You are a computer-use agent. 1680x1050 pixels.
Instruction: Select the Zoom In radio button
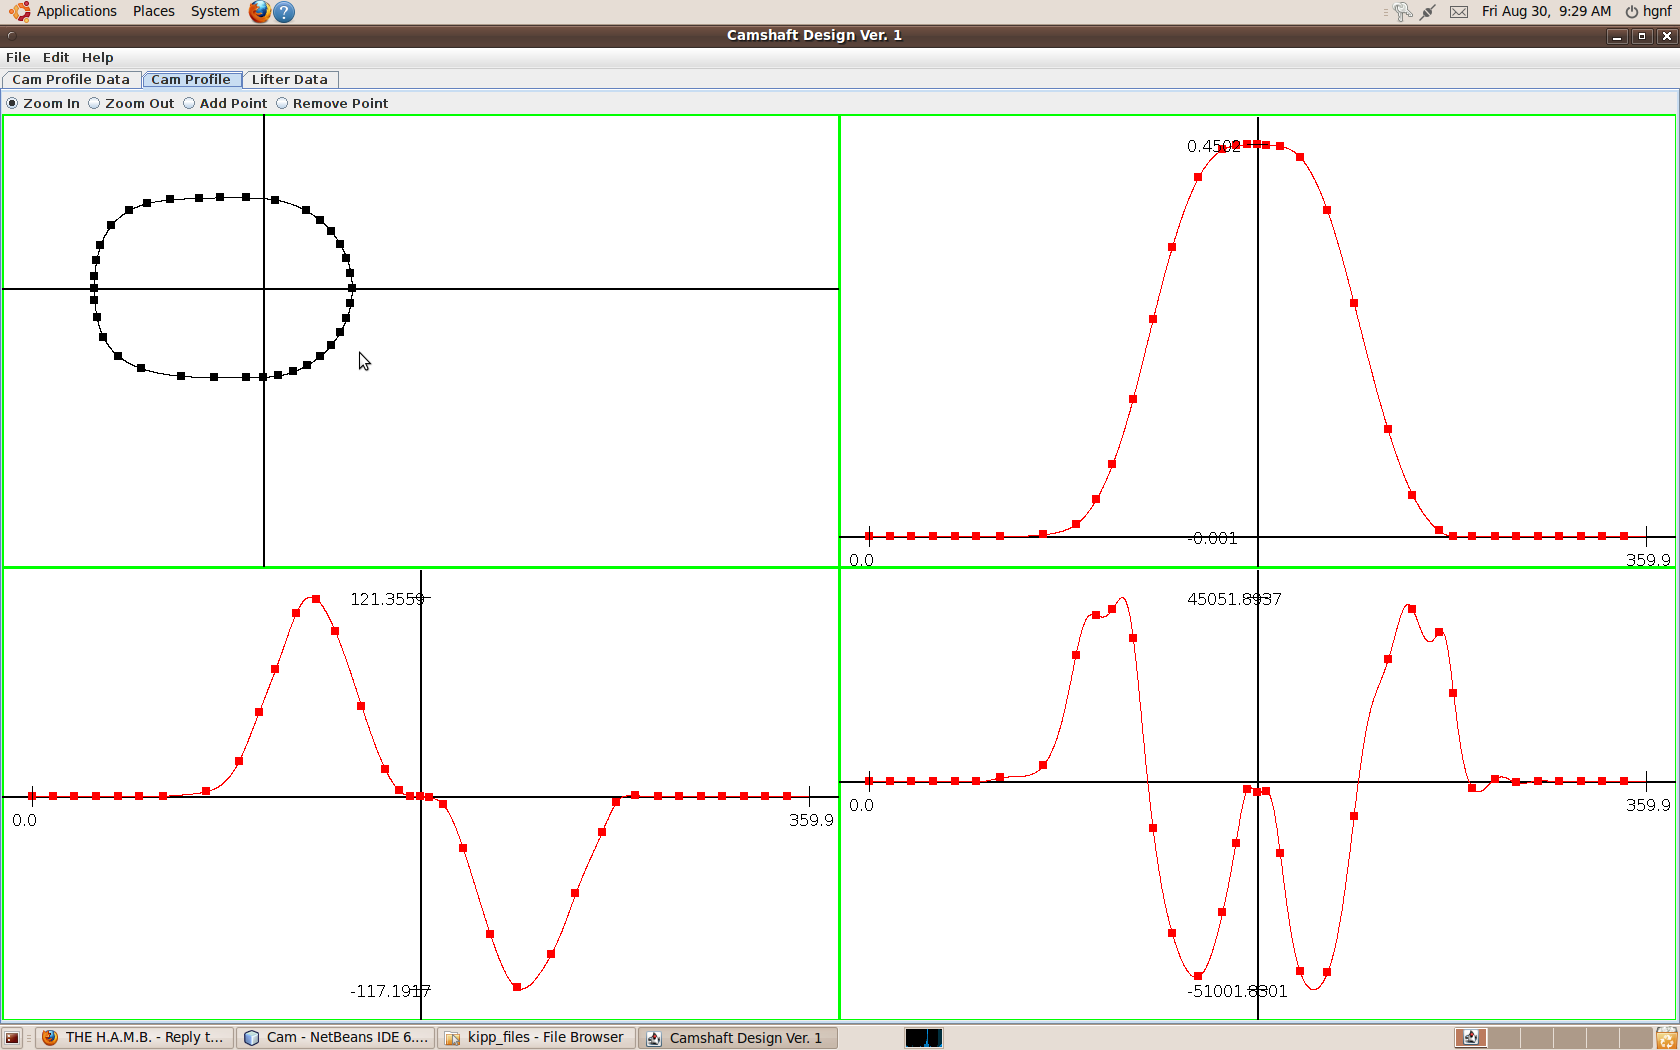pos(13,103)
